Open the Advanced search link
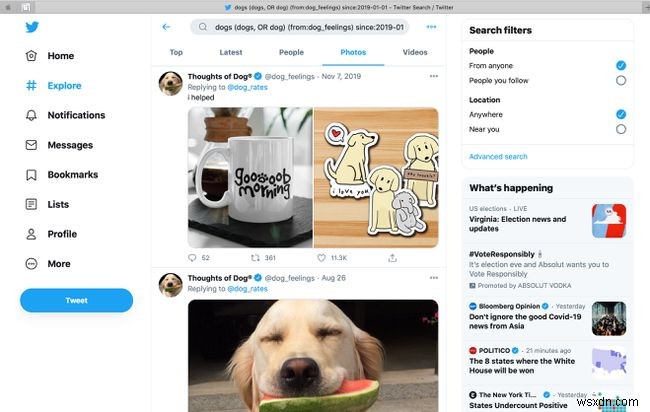 pos(498,156)
